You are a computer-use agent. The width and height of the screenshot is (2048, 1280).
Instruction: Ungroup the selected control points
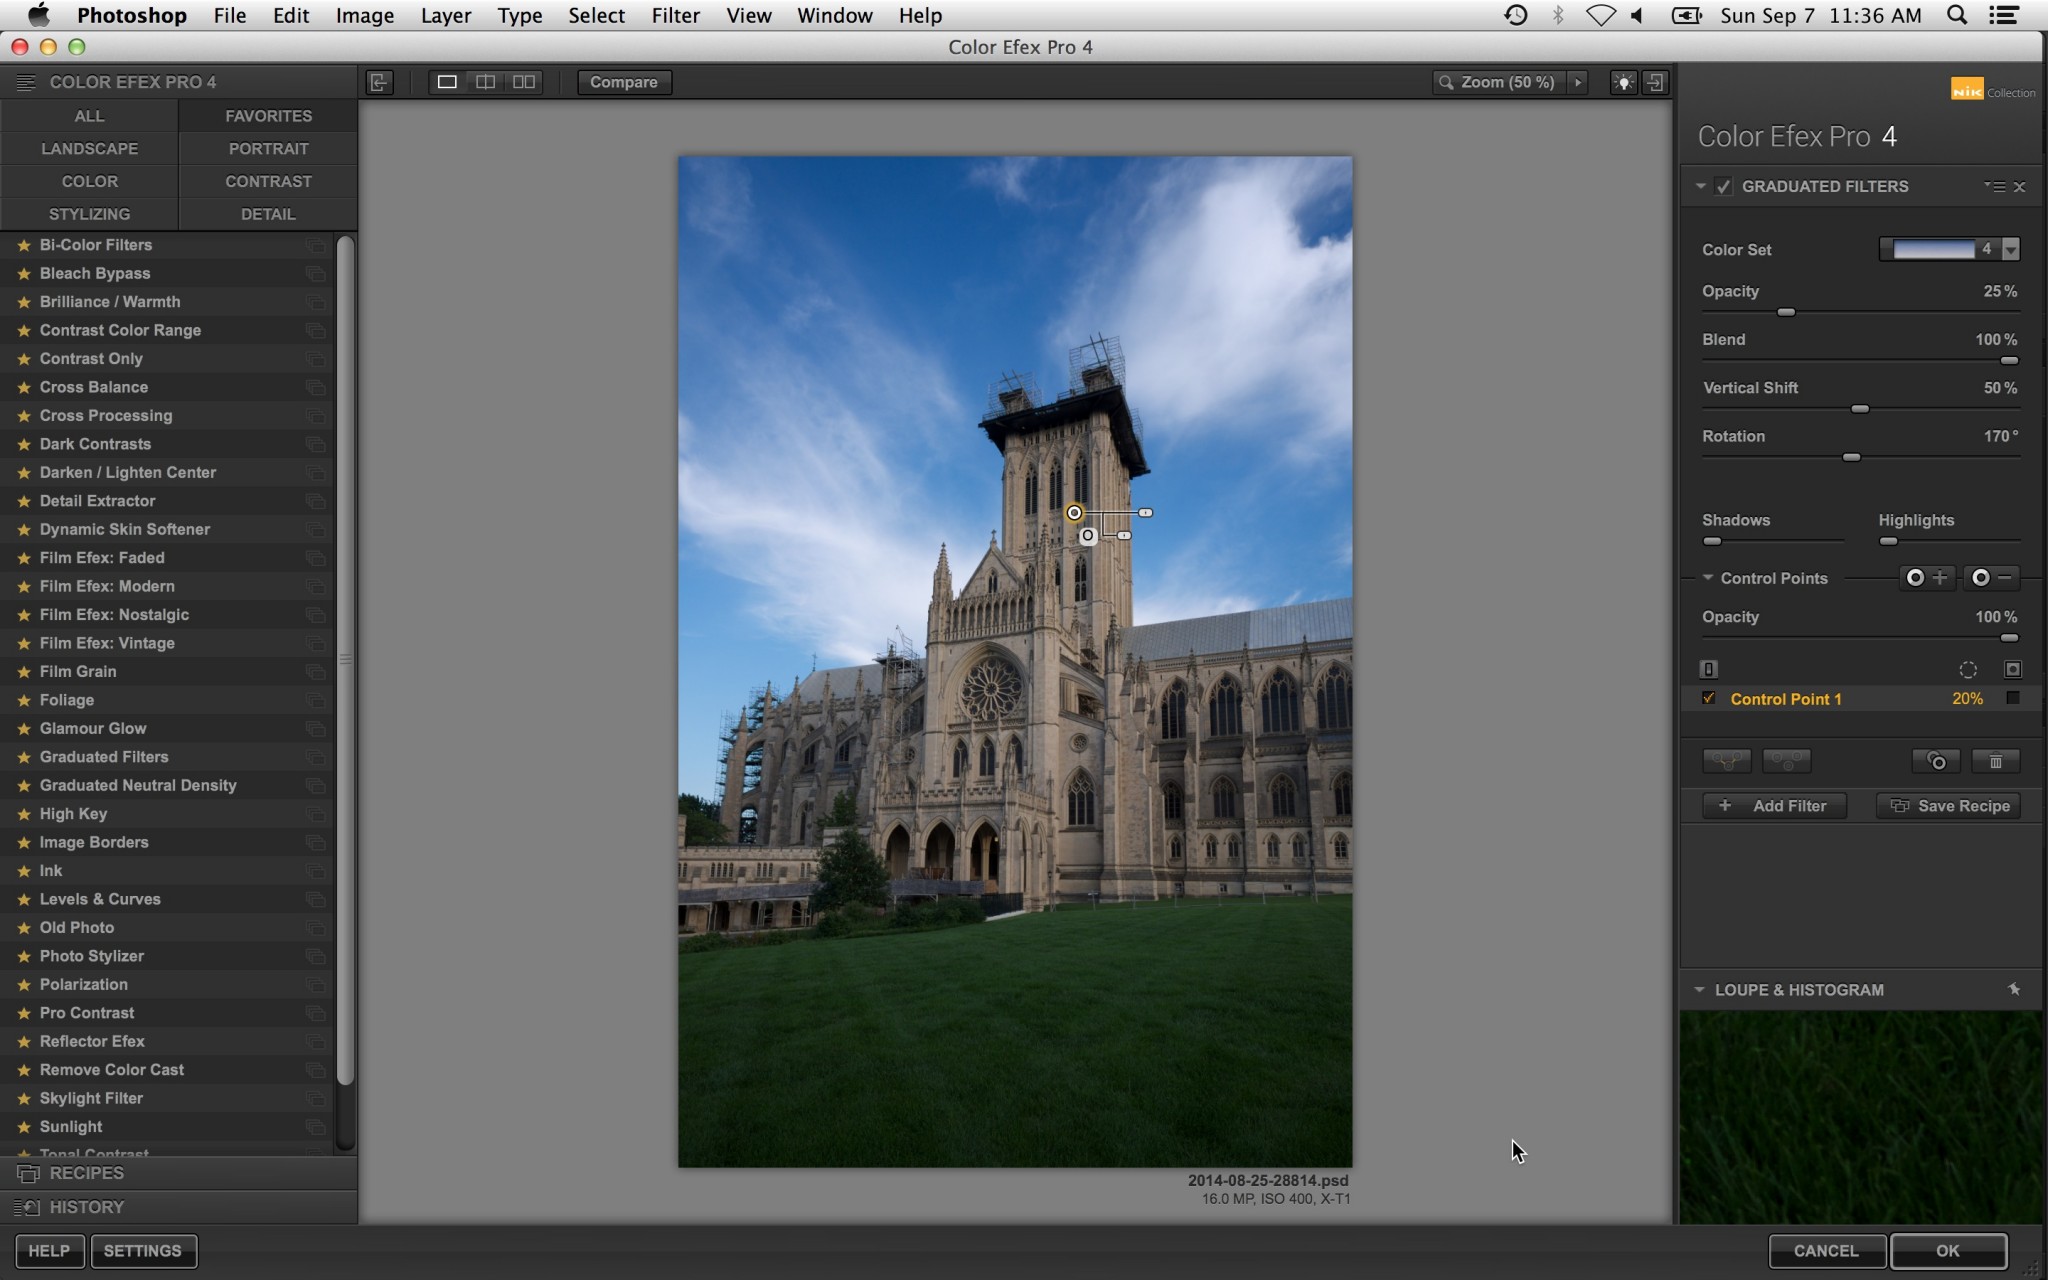(x=1787, y=761)
